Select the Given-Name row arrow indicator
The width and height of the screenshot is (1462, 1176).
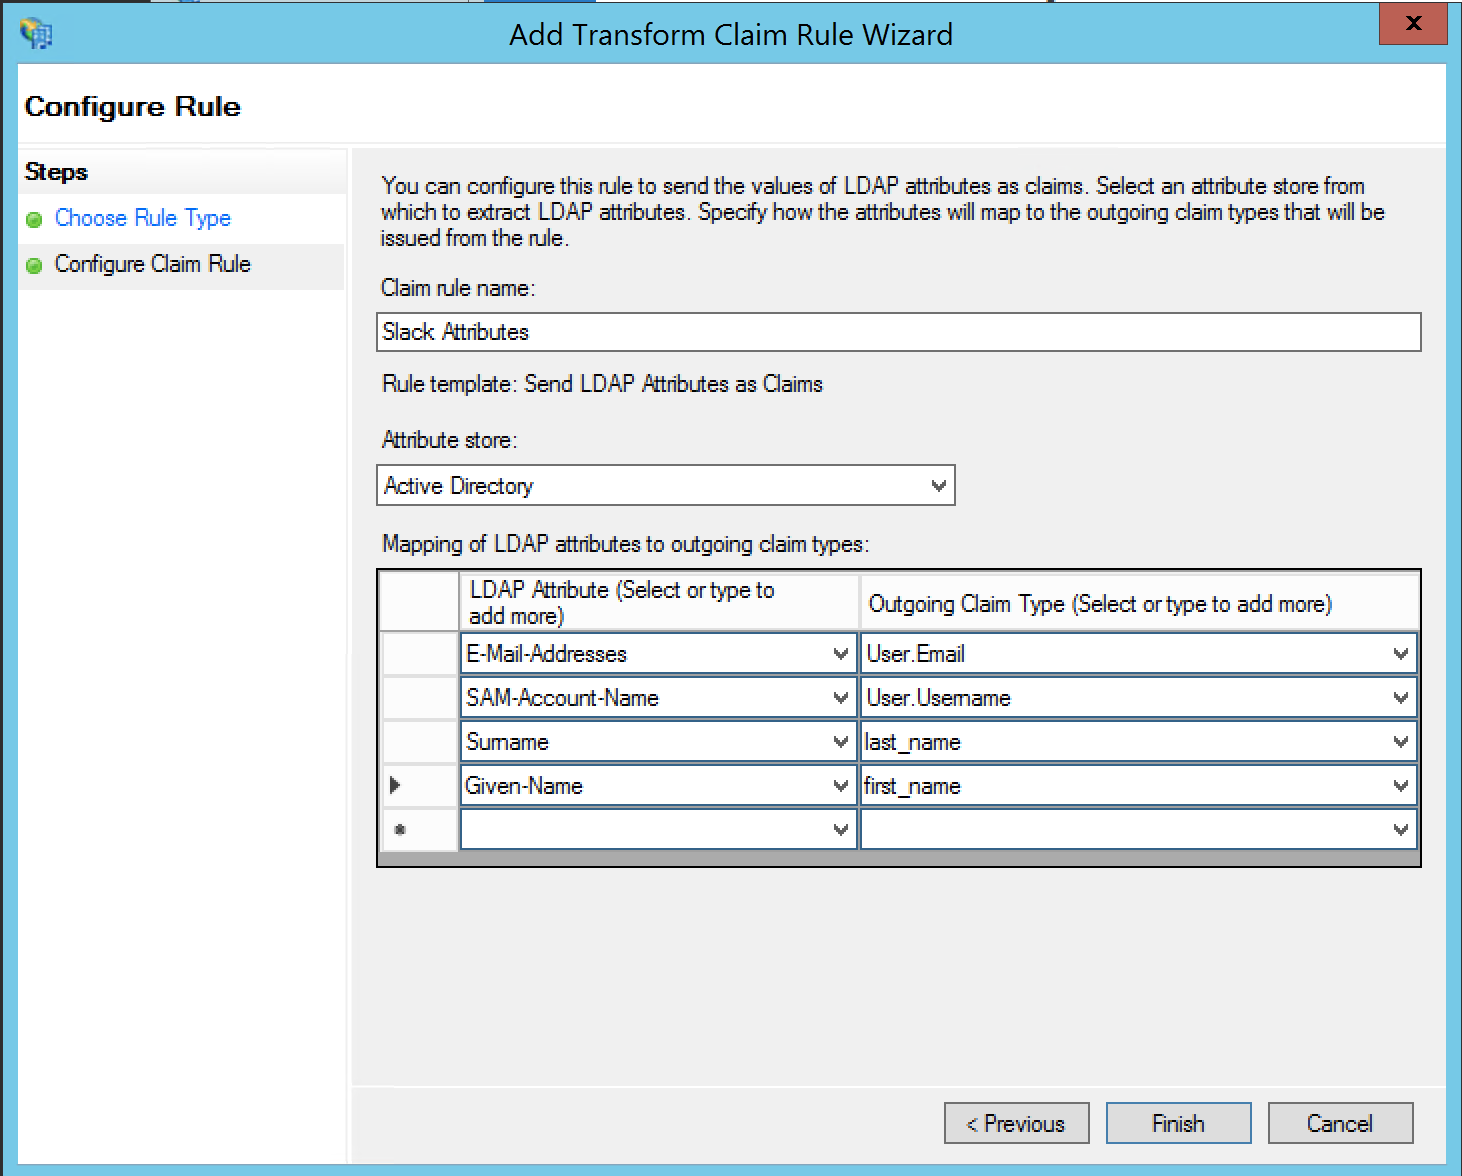point(396,786)
